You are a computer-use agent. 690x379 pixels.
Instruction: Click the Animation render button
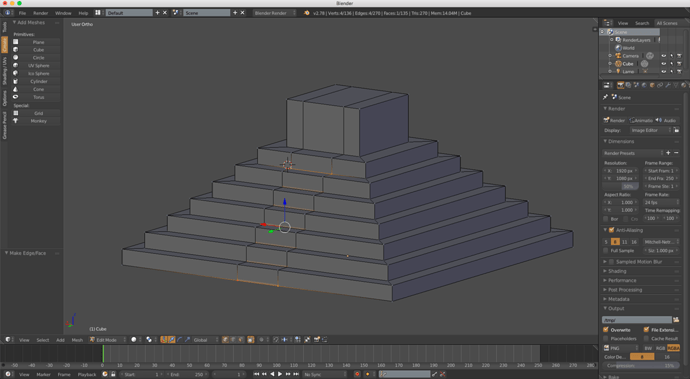(641, 120)
